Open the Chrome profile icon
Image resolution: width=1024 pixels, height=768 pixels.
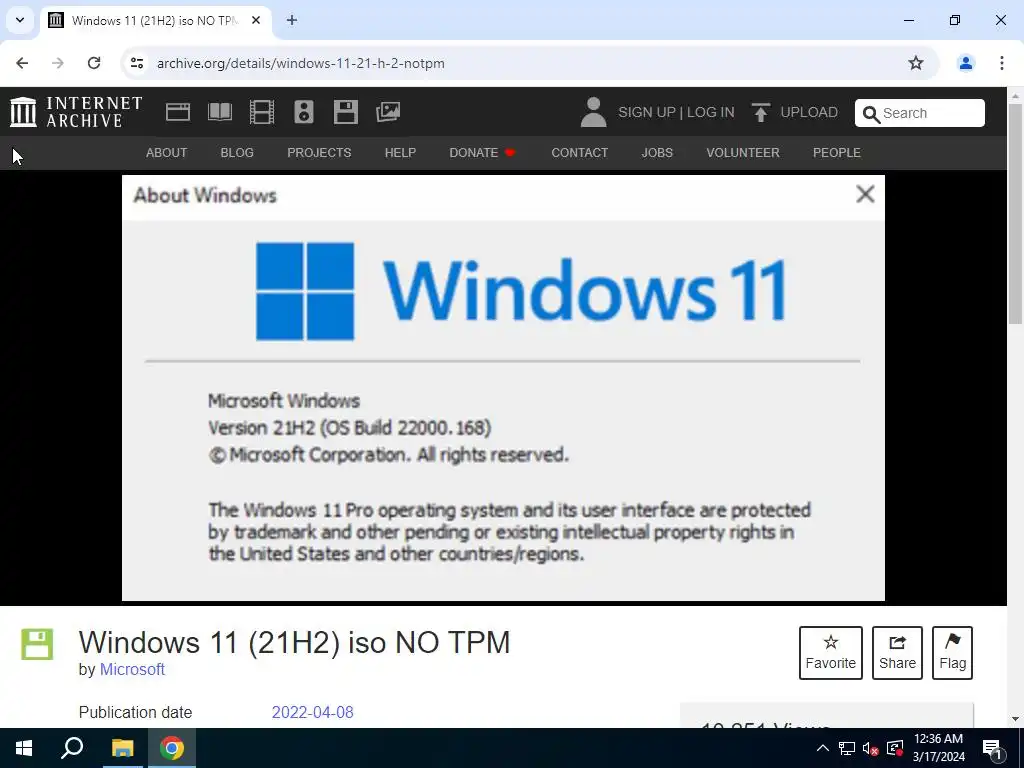[965, 63]
